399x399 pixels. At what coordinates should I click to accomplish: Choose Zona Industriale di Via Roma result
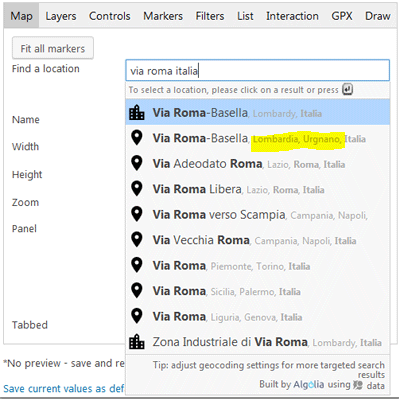[257, 342]
